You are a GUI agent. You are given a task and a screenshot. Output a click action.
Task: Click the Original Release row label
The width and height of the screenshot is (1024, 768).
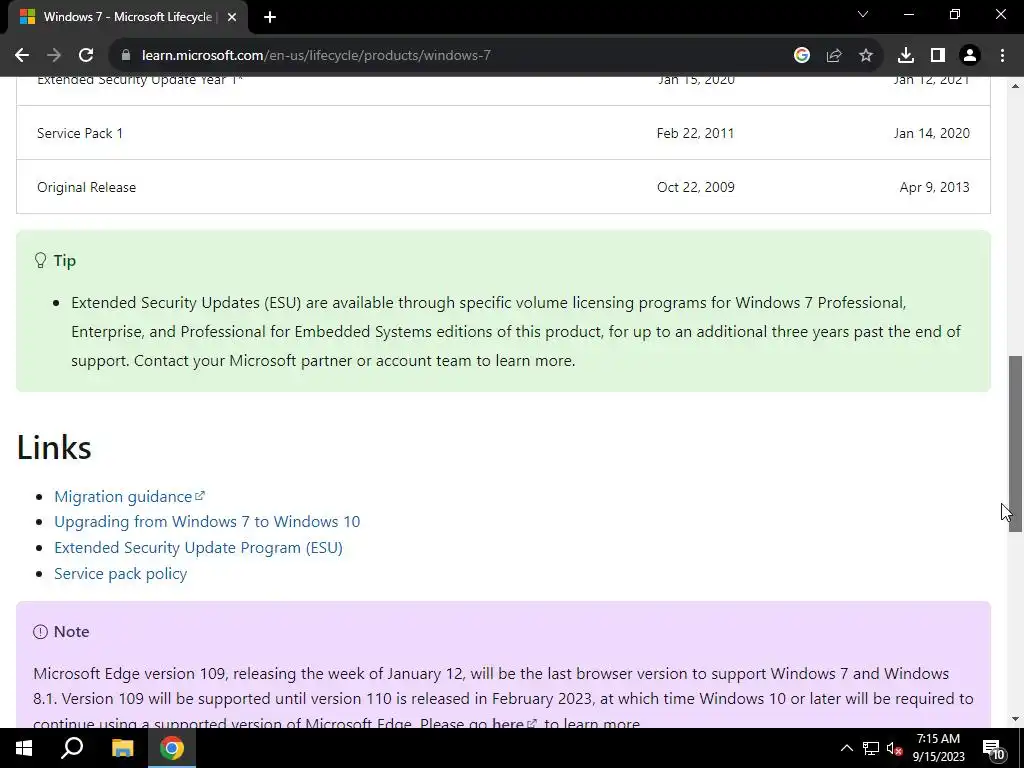pyautogui.click(x=87, y=187)
